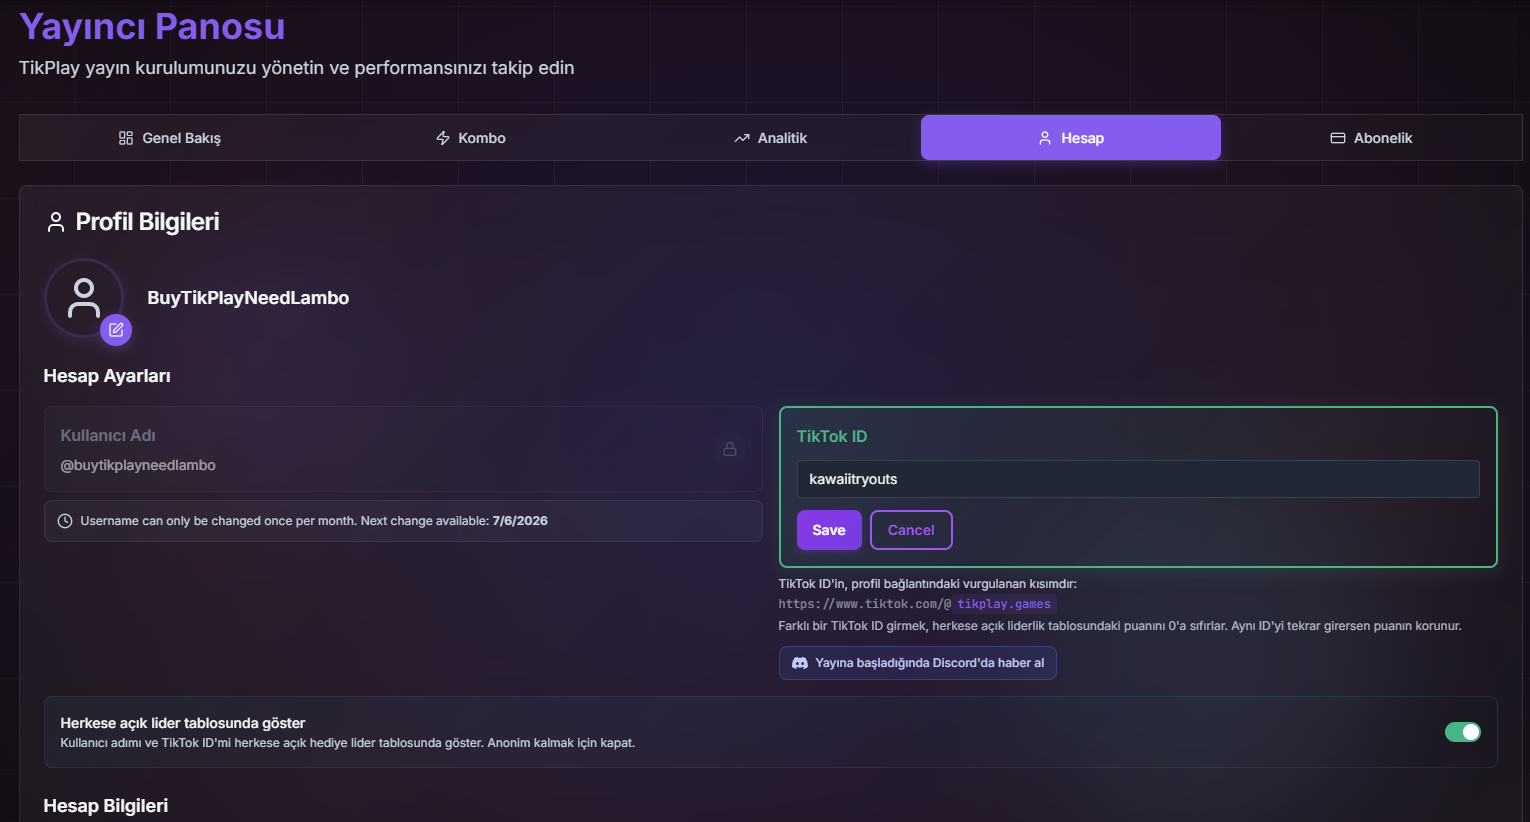Open the Genel Bakış tab
The width and height of the screenshot is (1530, 822).
point(169,138)
